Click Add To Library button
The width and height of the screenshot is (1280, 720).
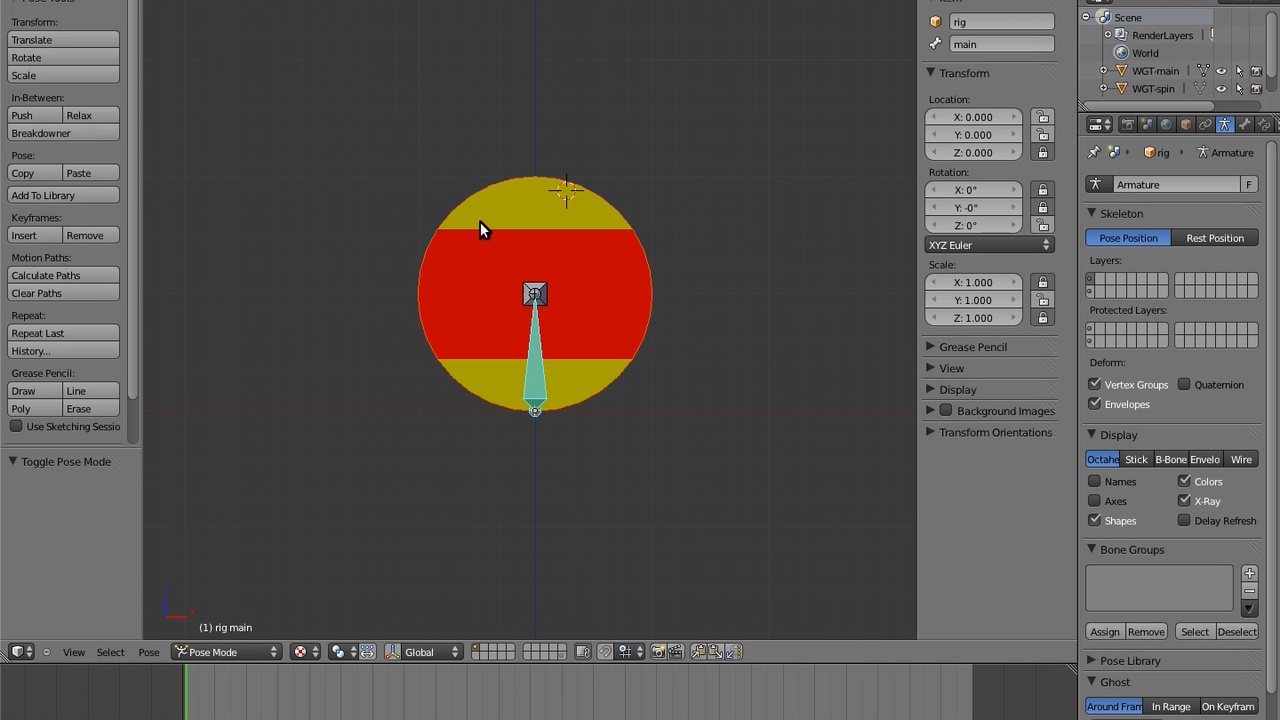click(63, 195)
